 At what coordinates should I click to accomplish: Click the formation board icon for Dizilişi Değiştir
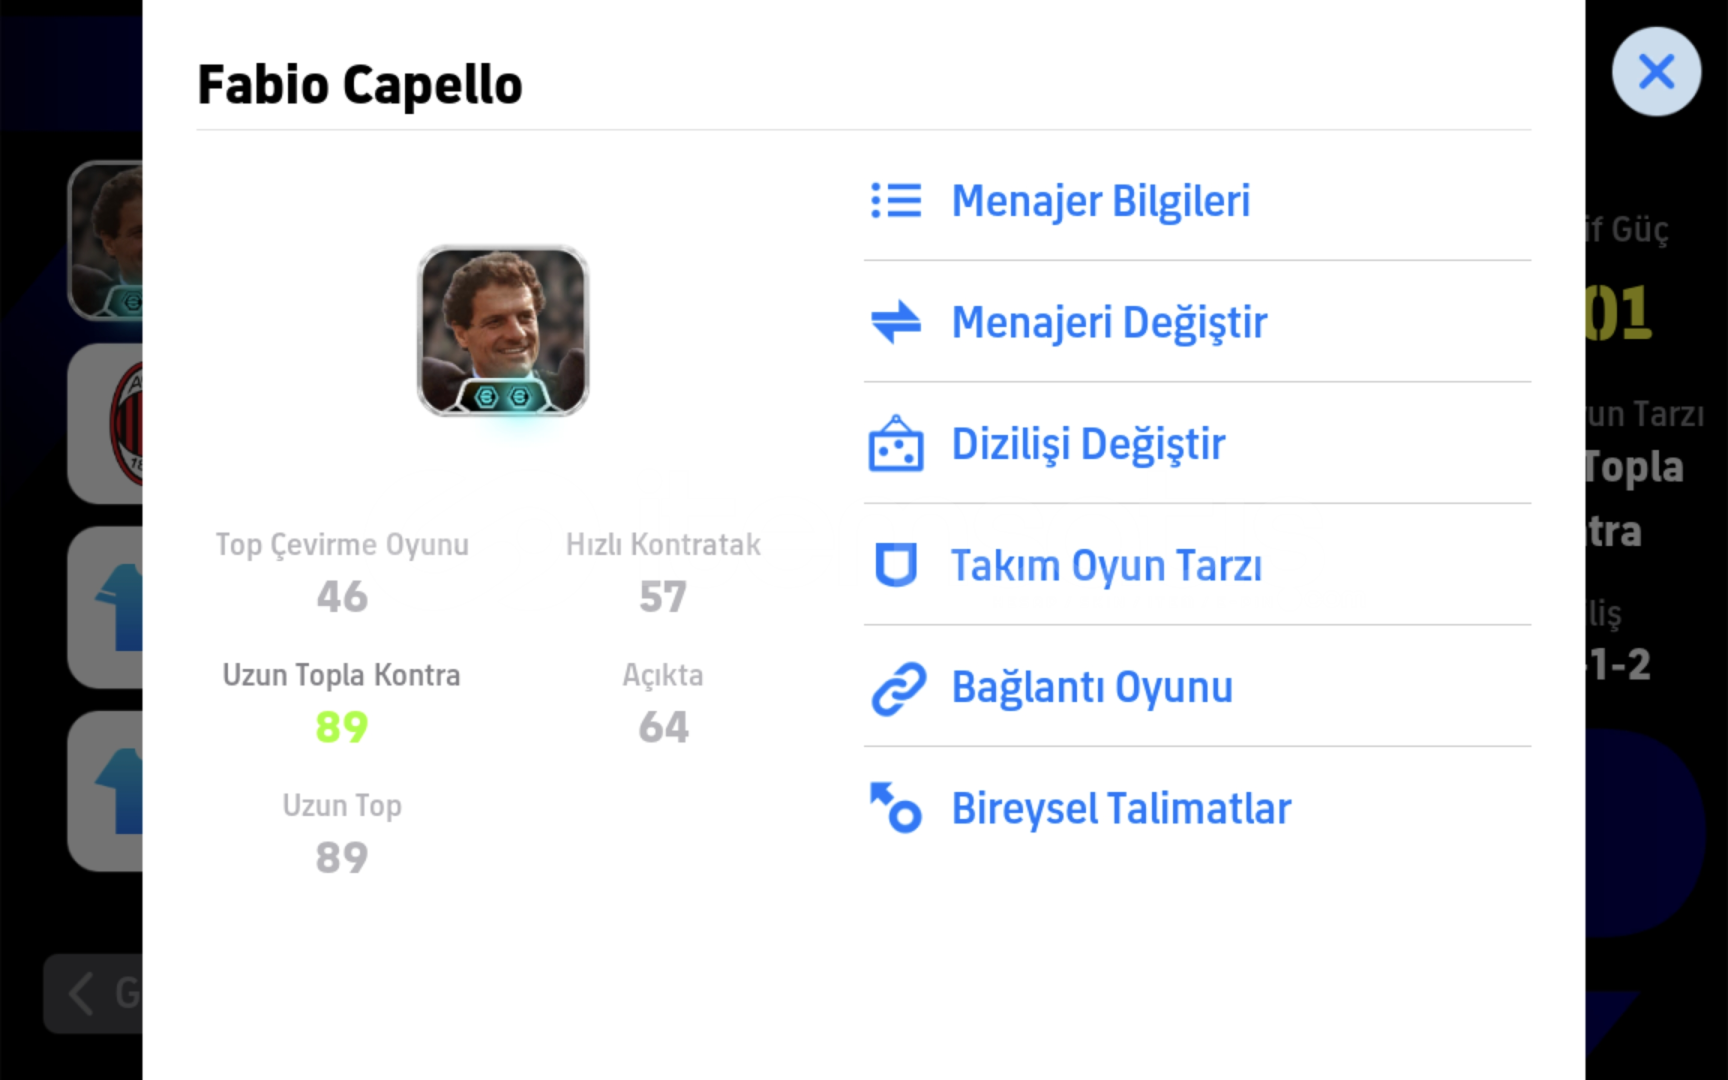coord(895,444)
